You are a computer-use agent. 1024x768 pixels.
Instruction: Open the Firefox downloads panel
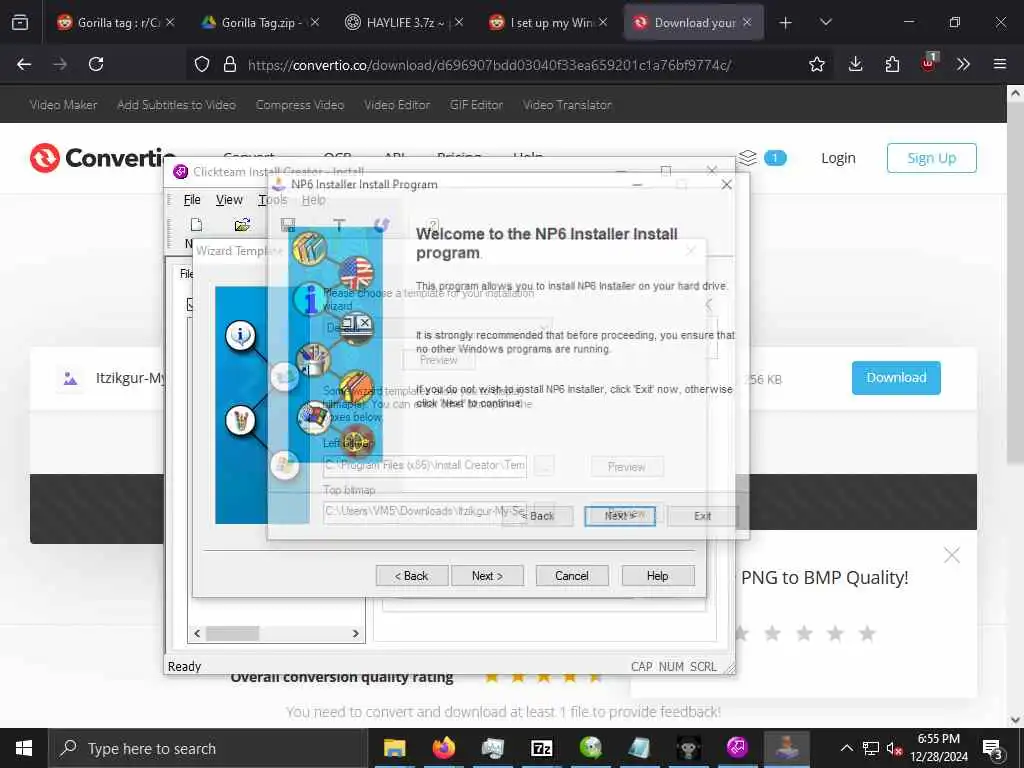click(856, 64)
